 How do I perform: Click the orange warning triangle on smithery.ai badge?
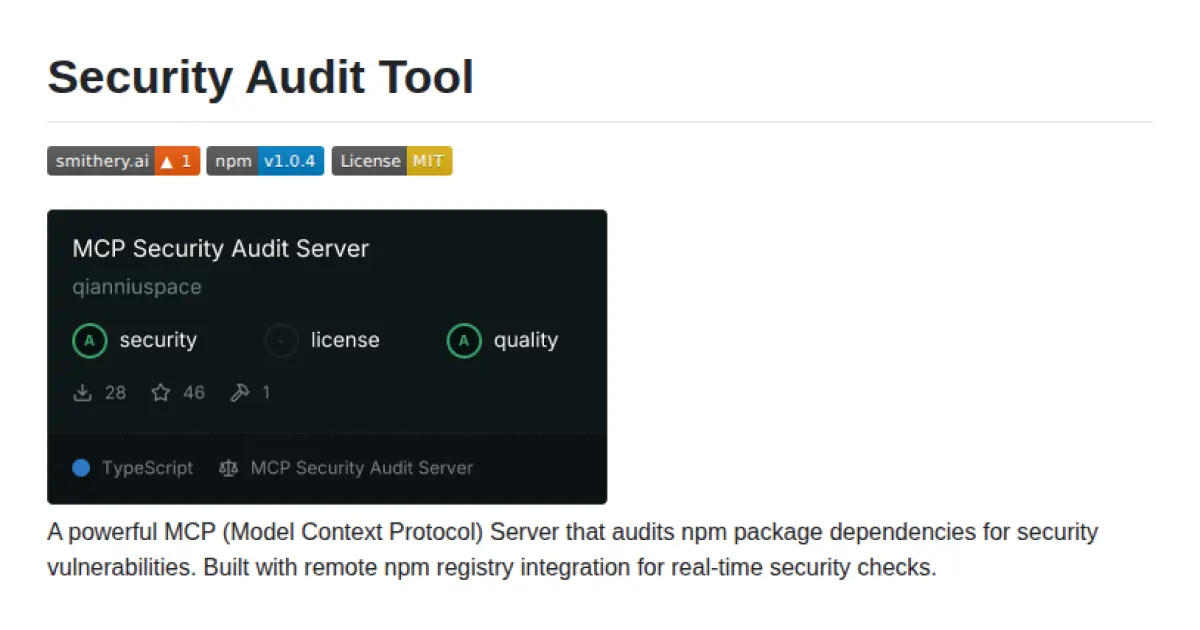pyautogui.click(x=166, y=160)
